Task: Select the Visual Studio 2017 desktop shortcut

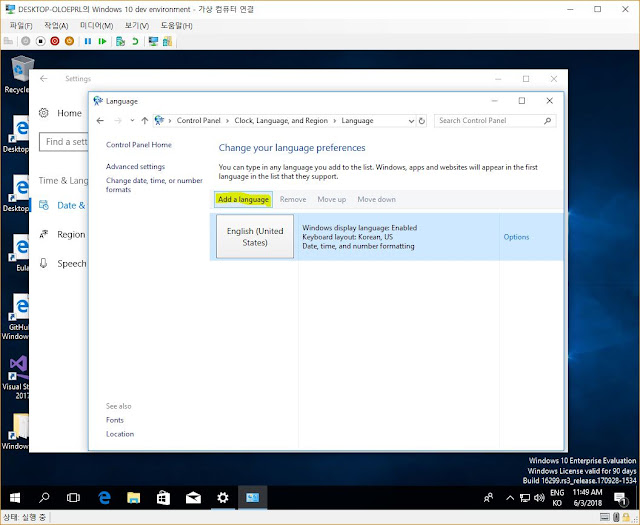Action: coord(16,378)
